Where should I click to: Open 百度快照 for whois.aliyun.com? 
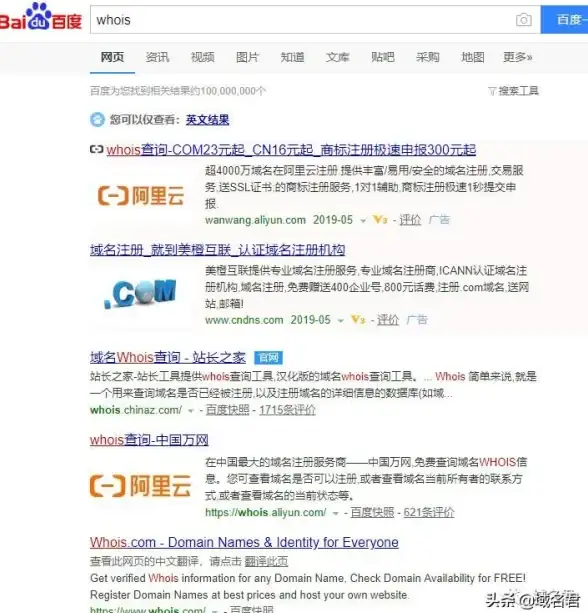pos(372,512)
